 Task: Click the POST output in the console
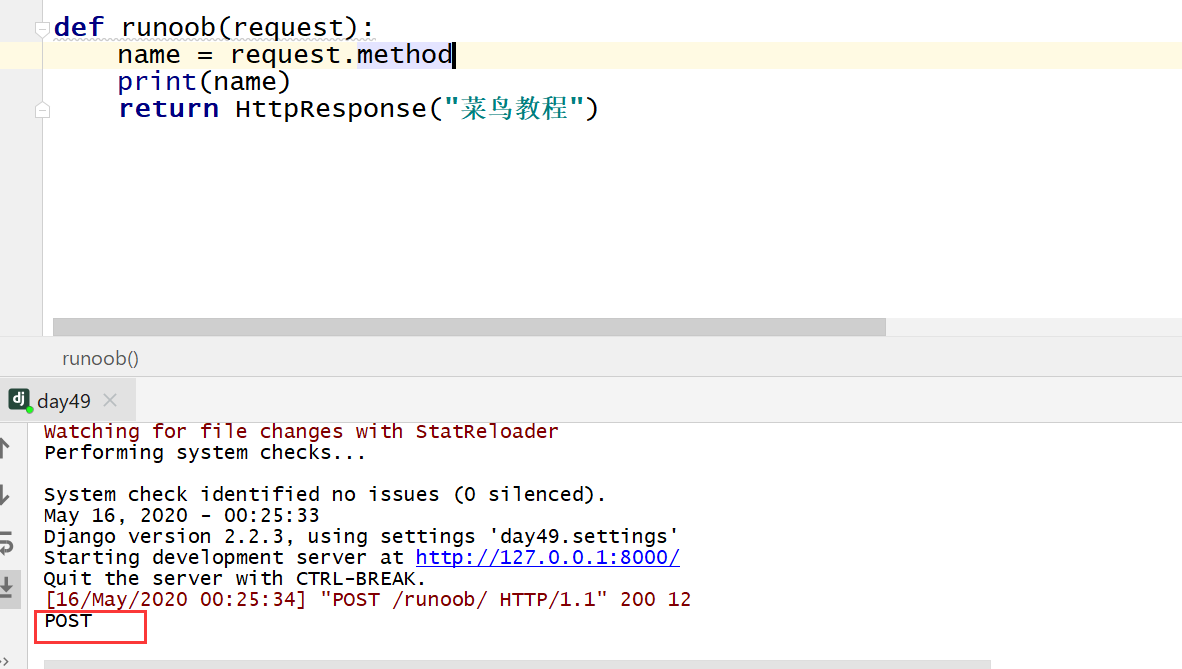pos(68,621)
